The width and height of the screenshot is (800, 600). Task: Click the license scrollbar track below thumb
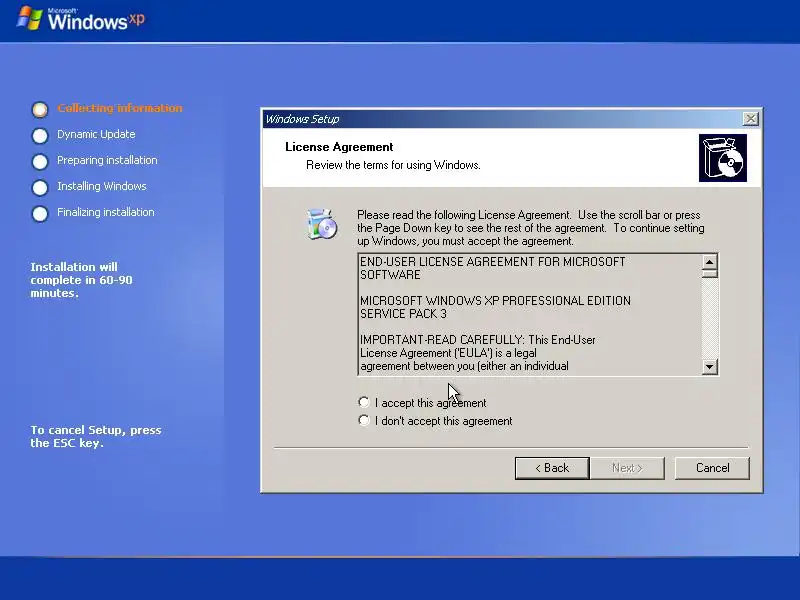coord(709,318)
